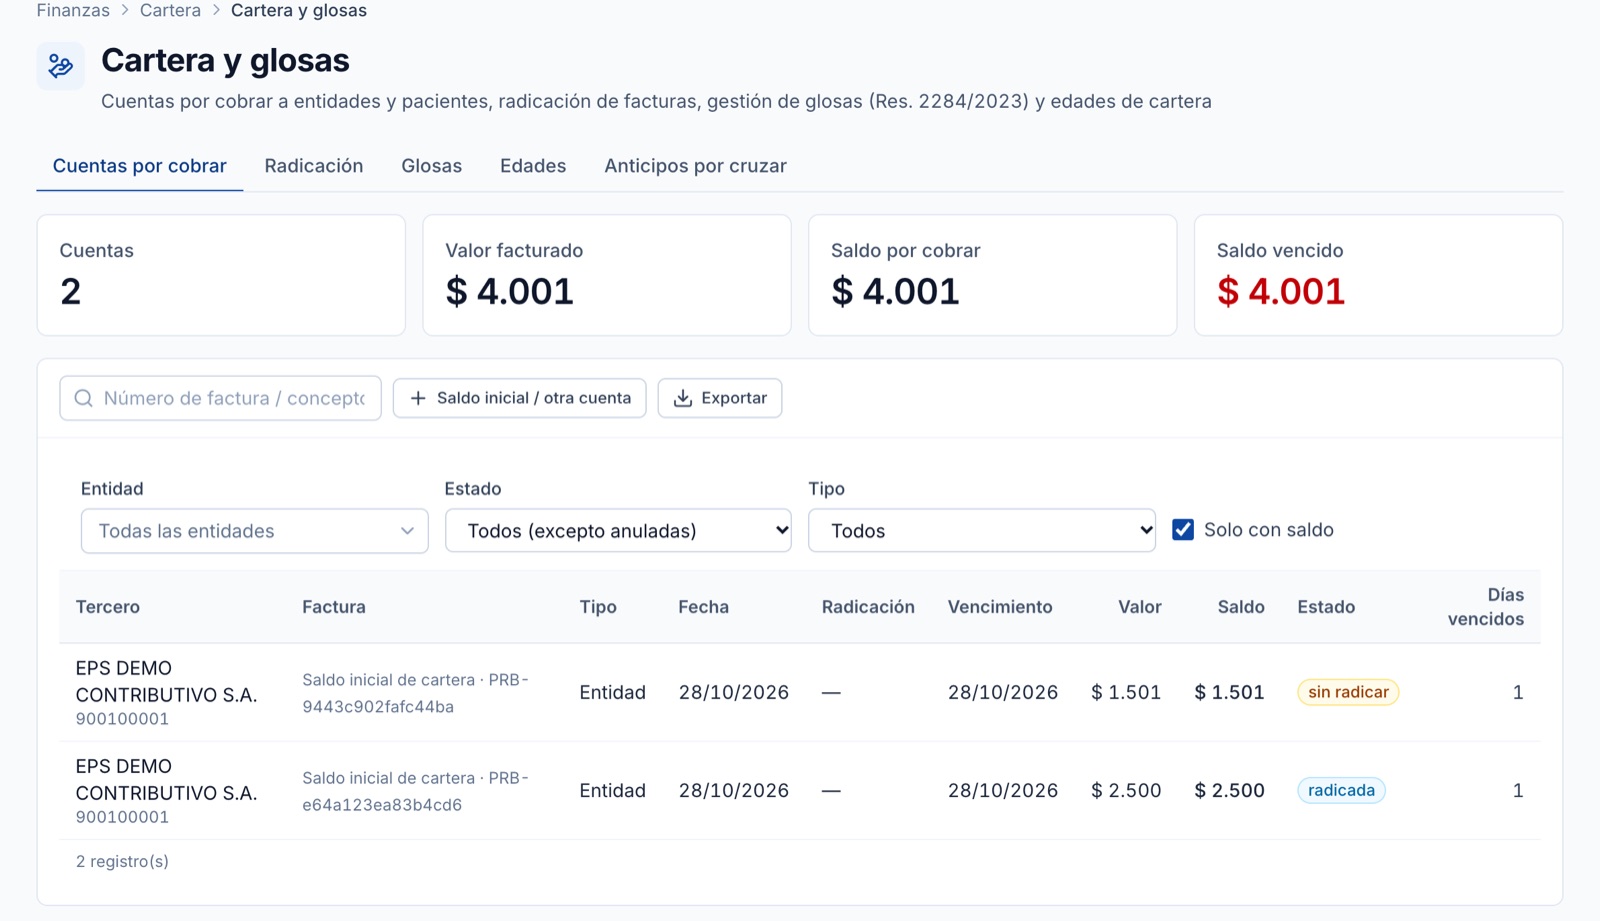Click the Saldo column header
The width and height of the screenshot is (1600, 921).
[x=1241, y=607]
